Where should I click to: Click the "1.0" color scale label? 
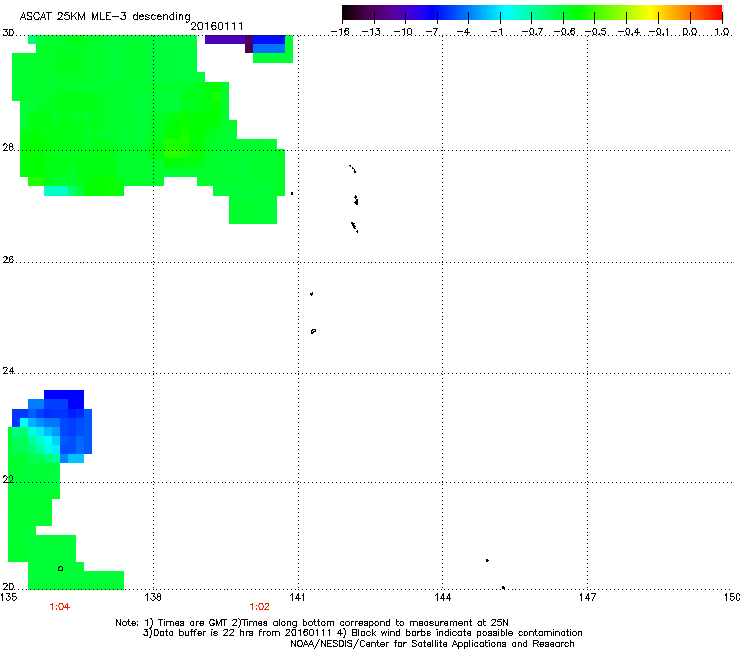coord(722,32)
